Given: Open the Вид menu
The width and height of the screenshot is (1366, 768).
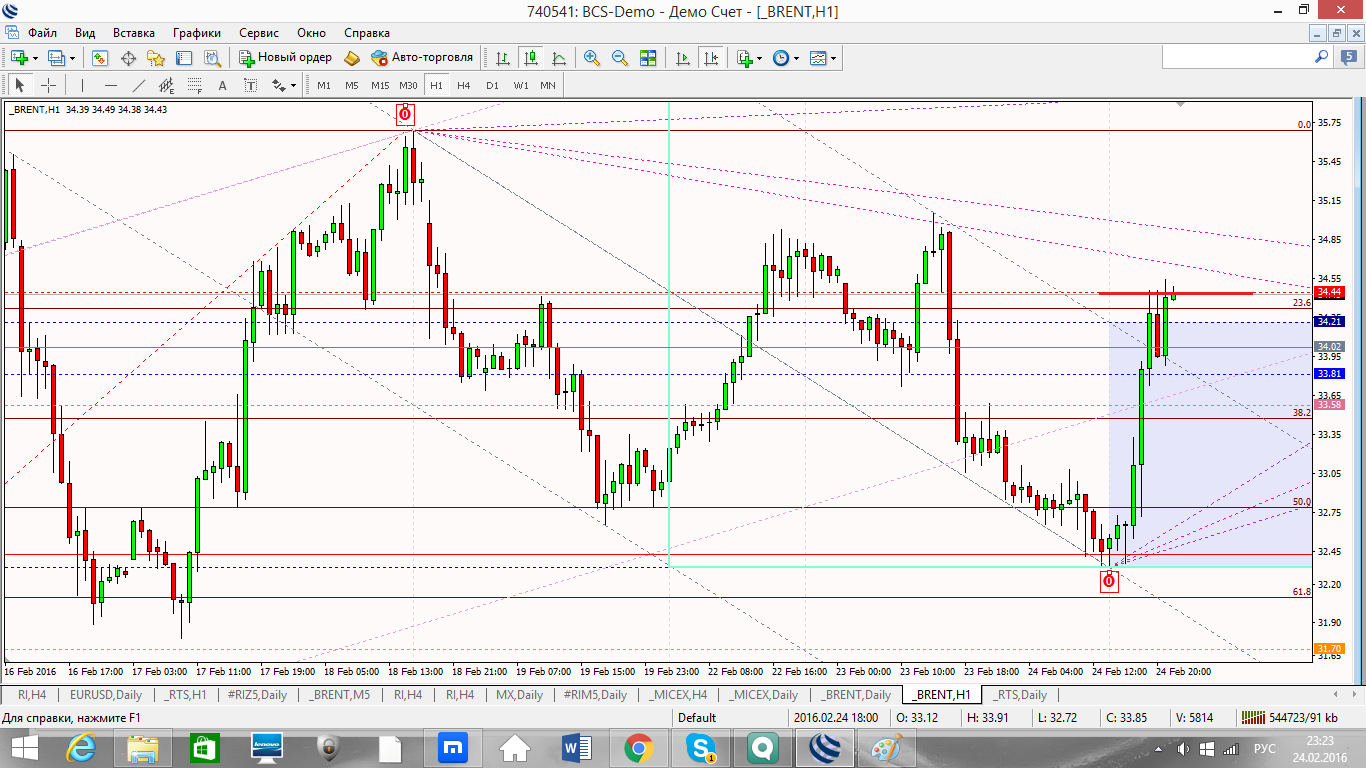Looking at the screenshot, I should (86, 33).
